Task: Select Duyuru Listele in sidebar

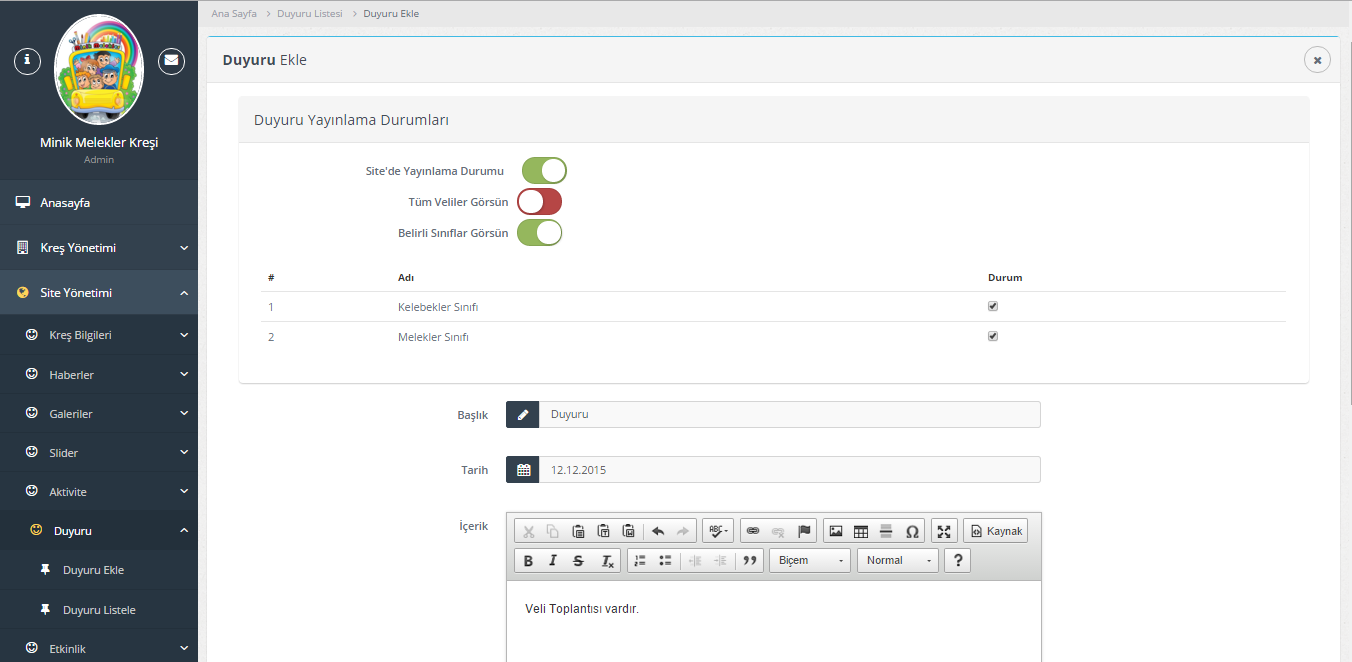Action: coord(99,610)
